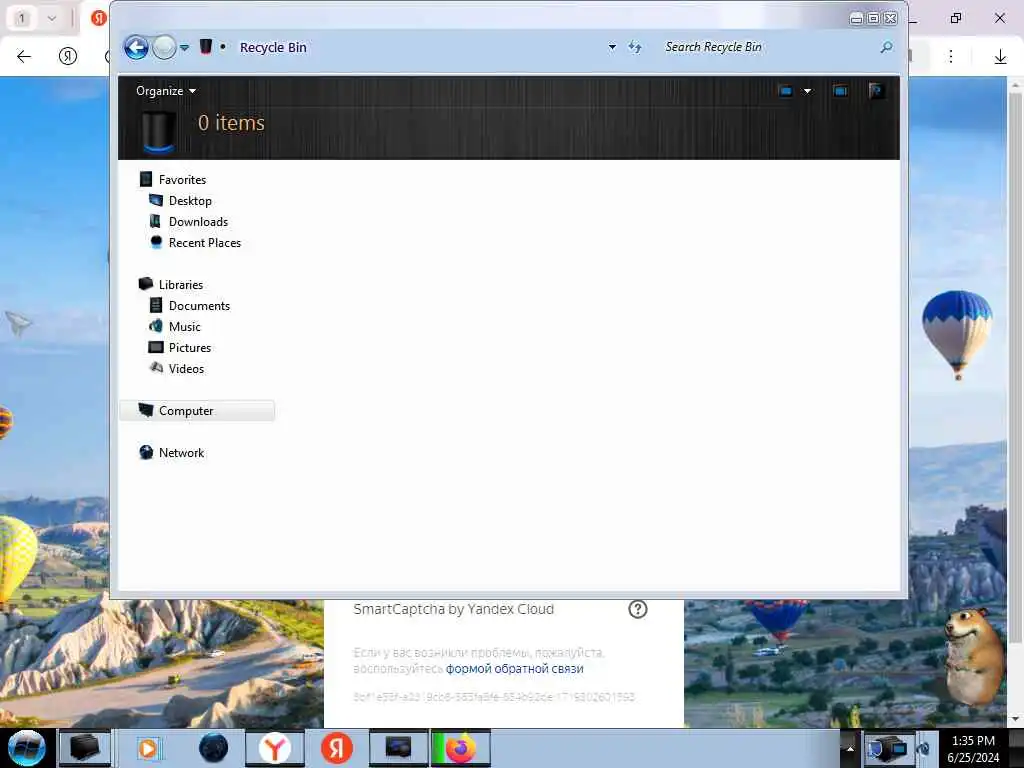Open Firefox on taskbar

point(460,748)
